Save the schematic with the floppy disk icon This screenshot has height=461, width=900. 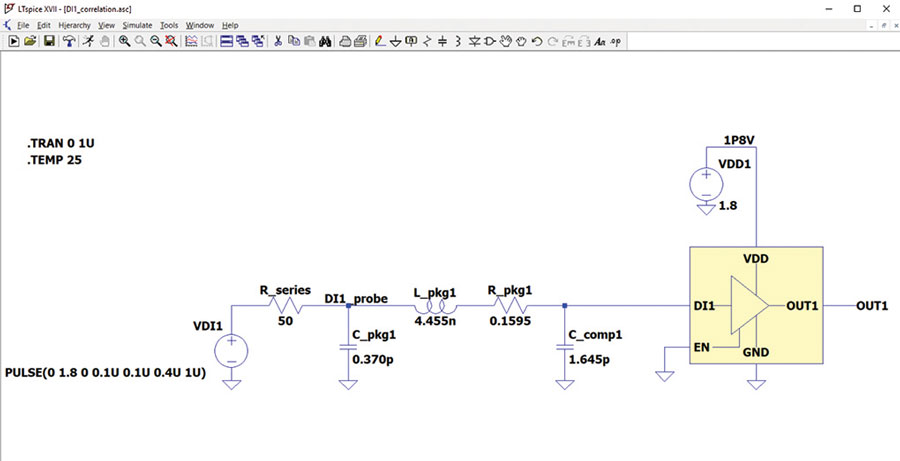pos(49,41)
